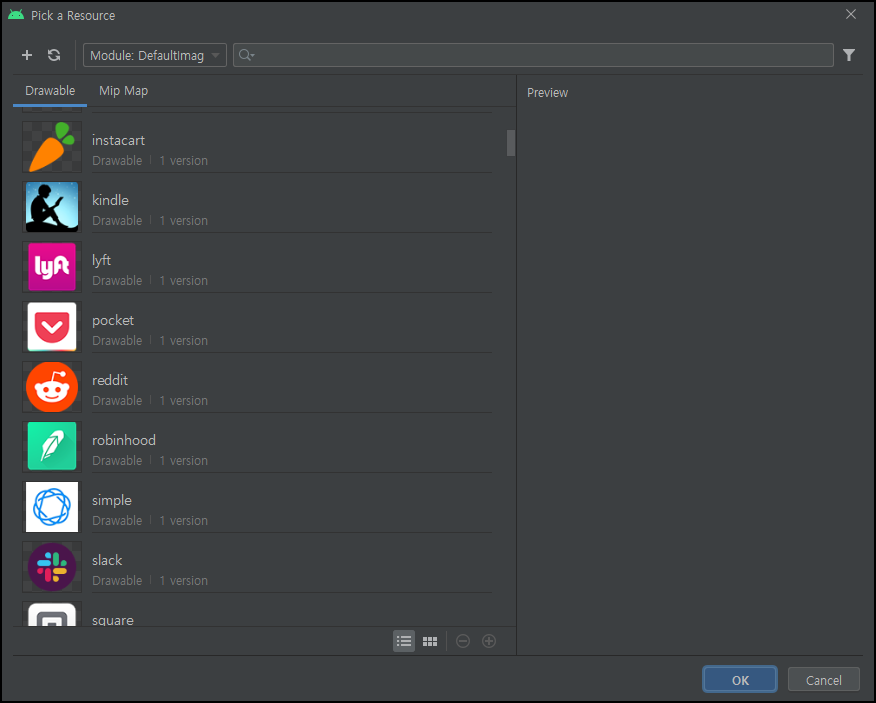Click the simple resource name
876x703 pixels.
pyautogui.click(x=112, y=500)
